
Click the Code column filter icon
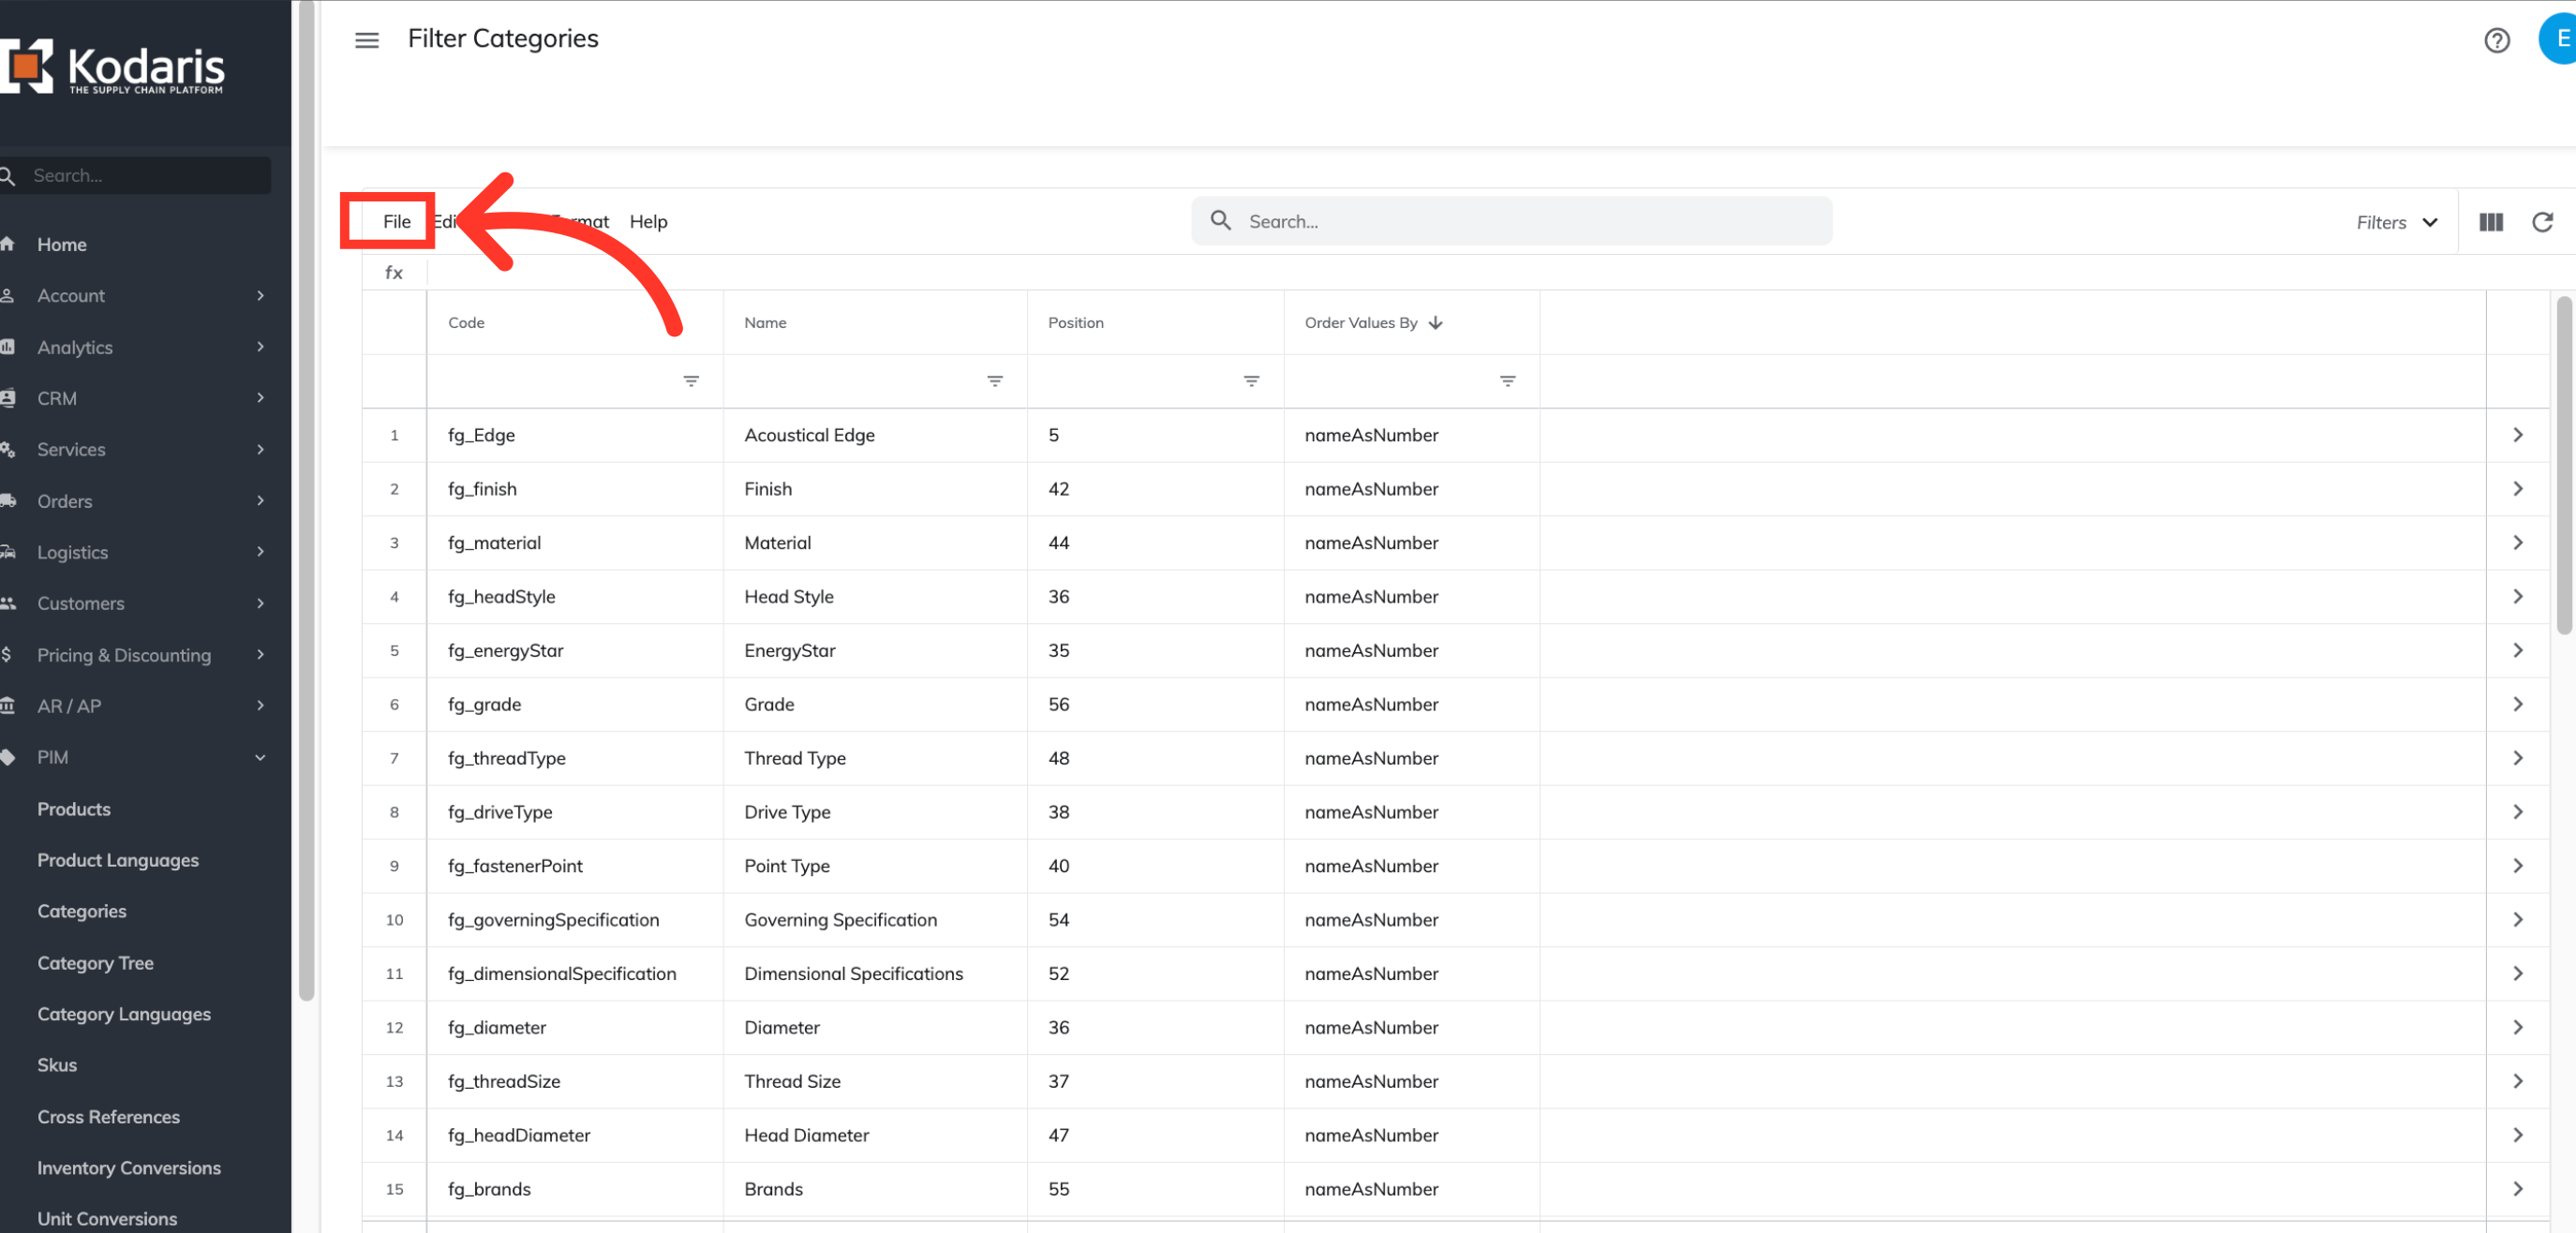pyautogui.click(x=690, y=381)
